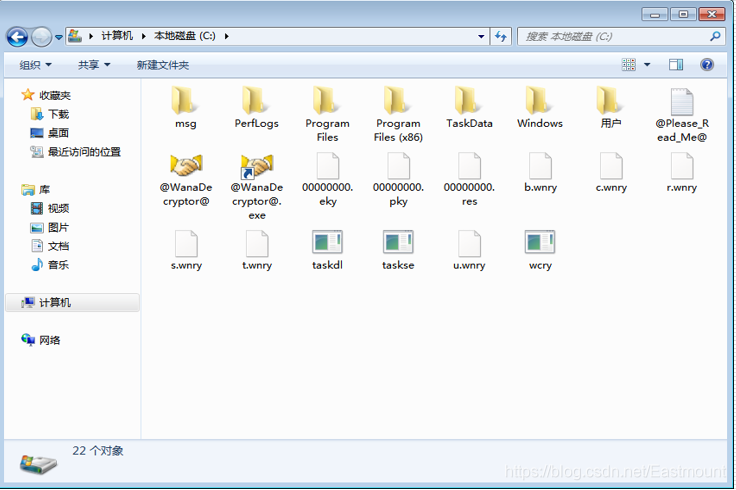
Task: Open the 共享 menu
Action: (x=94, y=65)
